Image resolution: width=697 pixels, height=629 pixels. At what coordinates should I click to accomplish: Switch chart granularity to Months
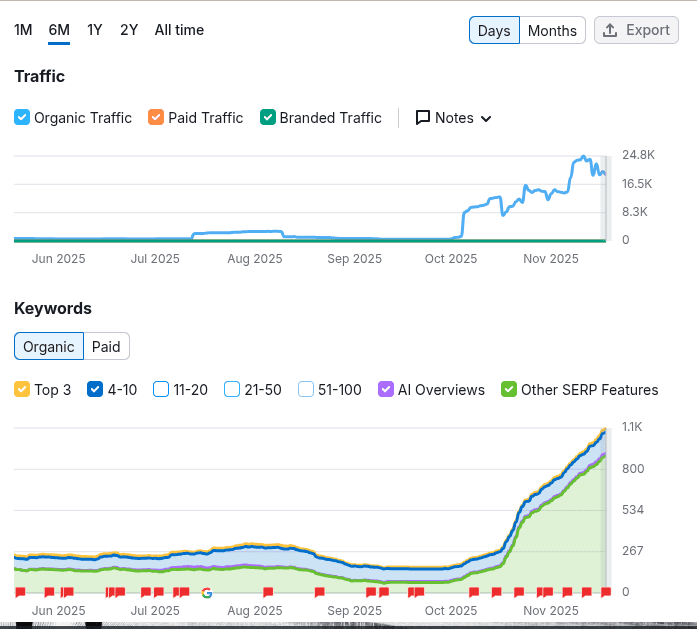[552, 30]
